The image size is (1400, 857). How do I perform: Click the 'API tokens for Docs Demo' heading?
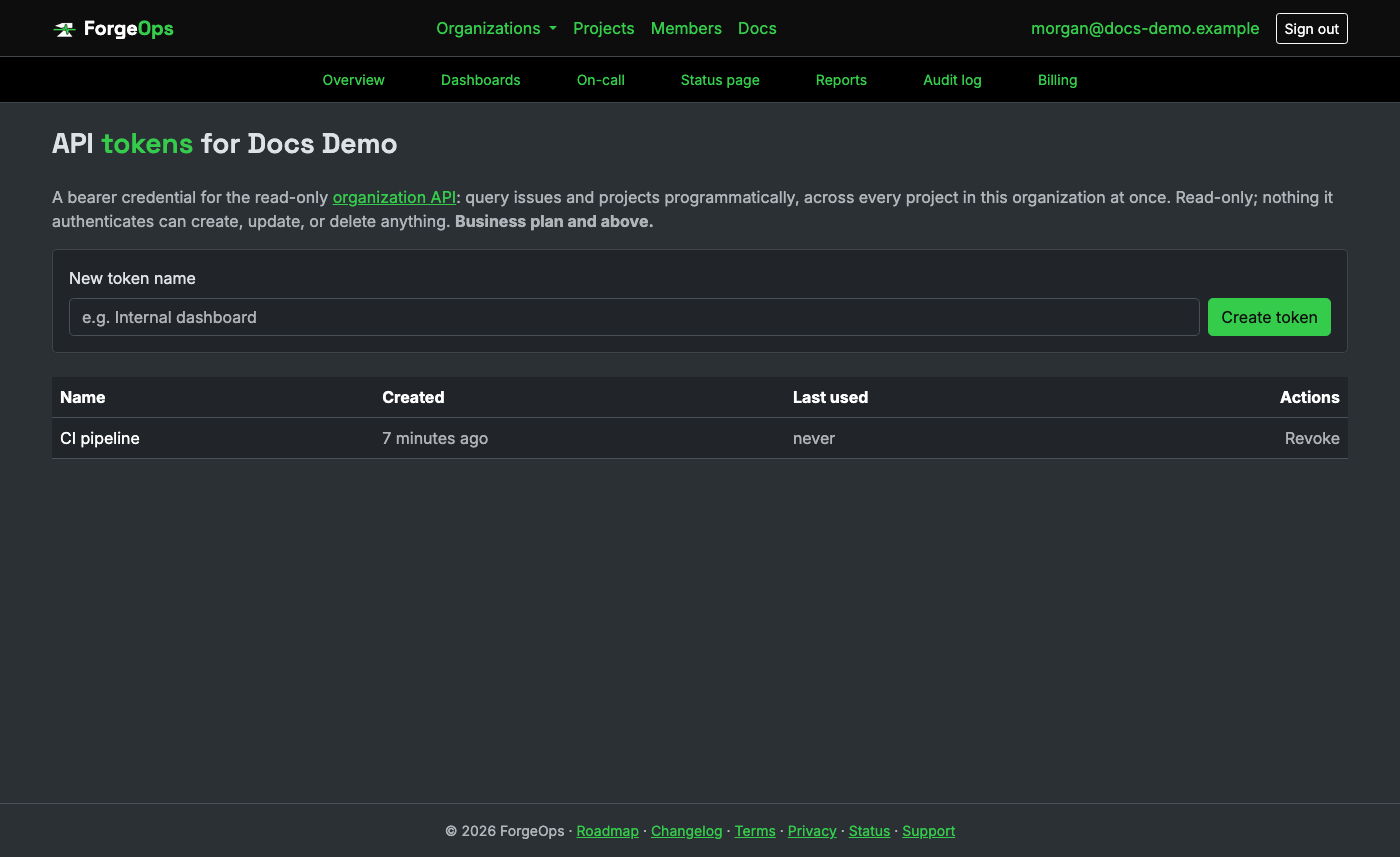[x=225, y=144]
